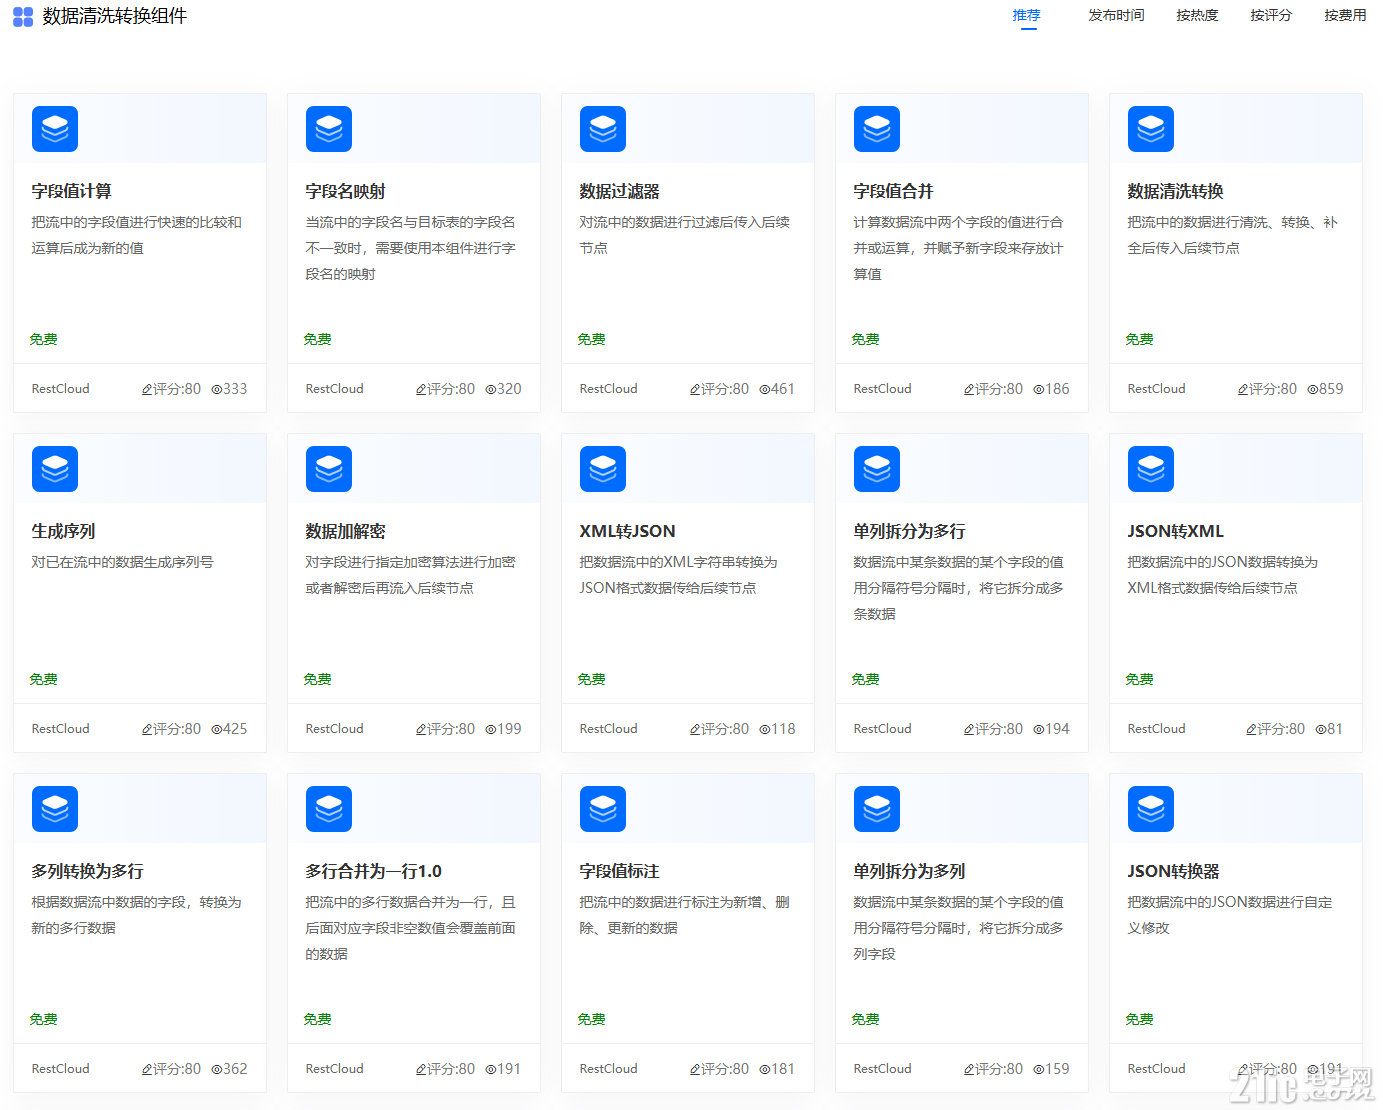The image size is (1383, 1110).
Task: Click 评分:80 on the 字段值合并 card
Action: coord(999,389)
